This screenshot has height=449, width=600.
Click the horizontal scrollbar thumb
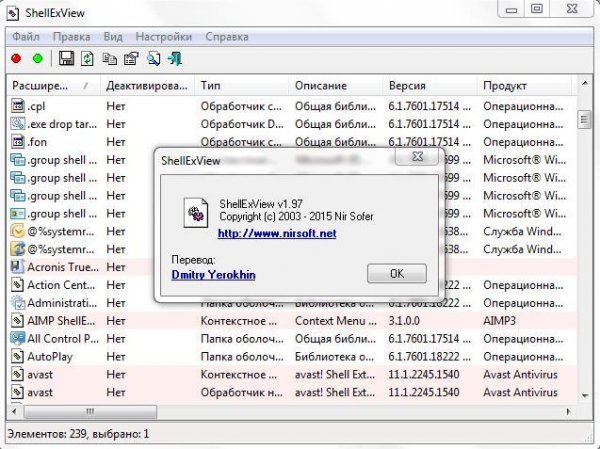pos(90,411)
